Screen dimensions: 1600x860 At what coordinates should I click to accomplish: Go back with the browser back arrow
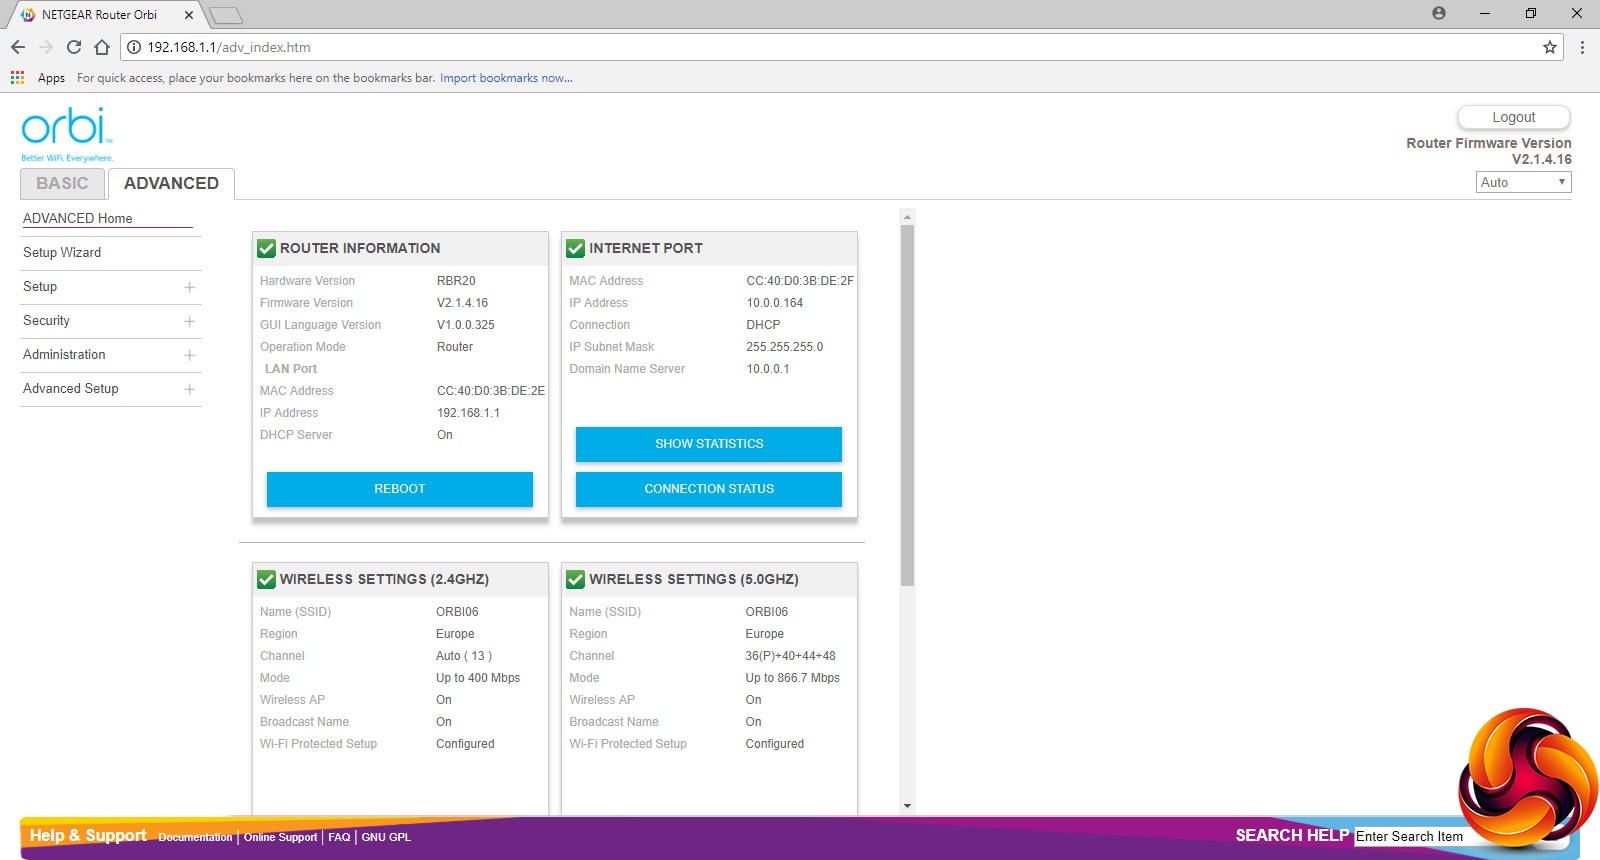point(18,47)
